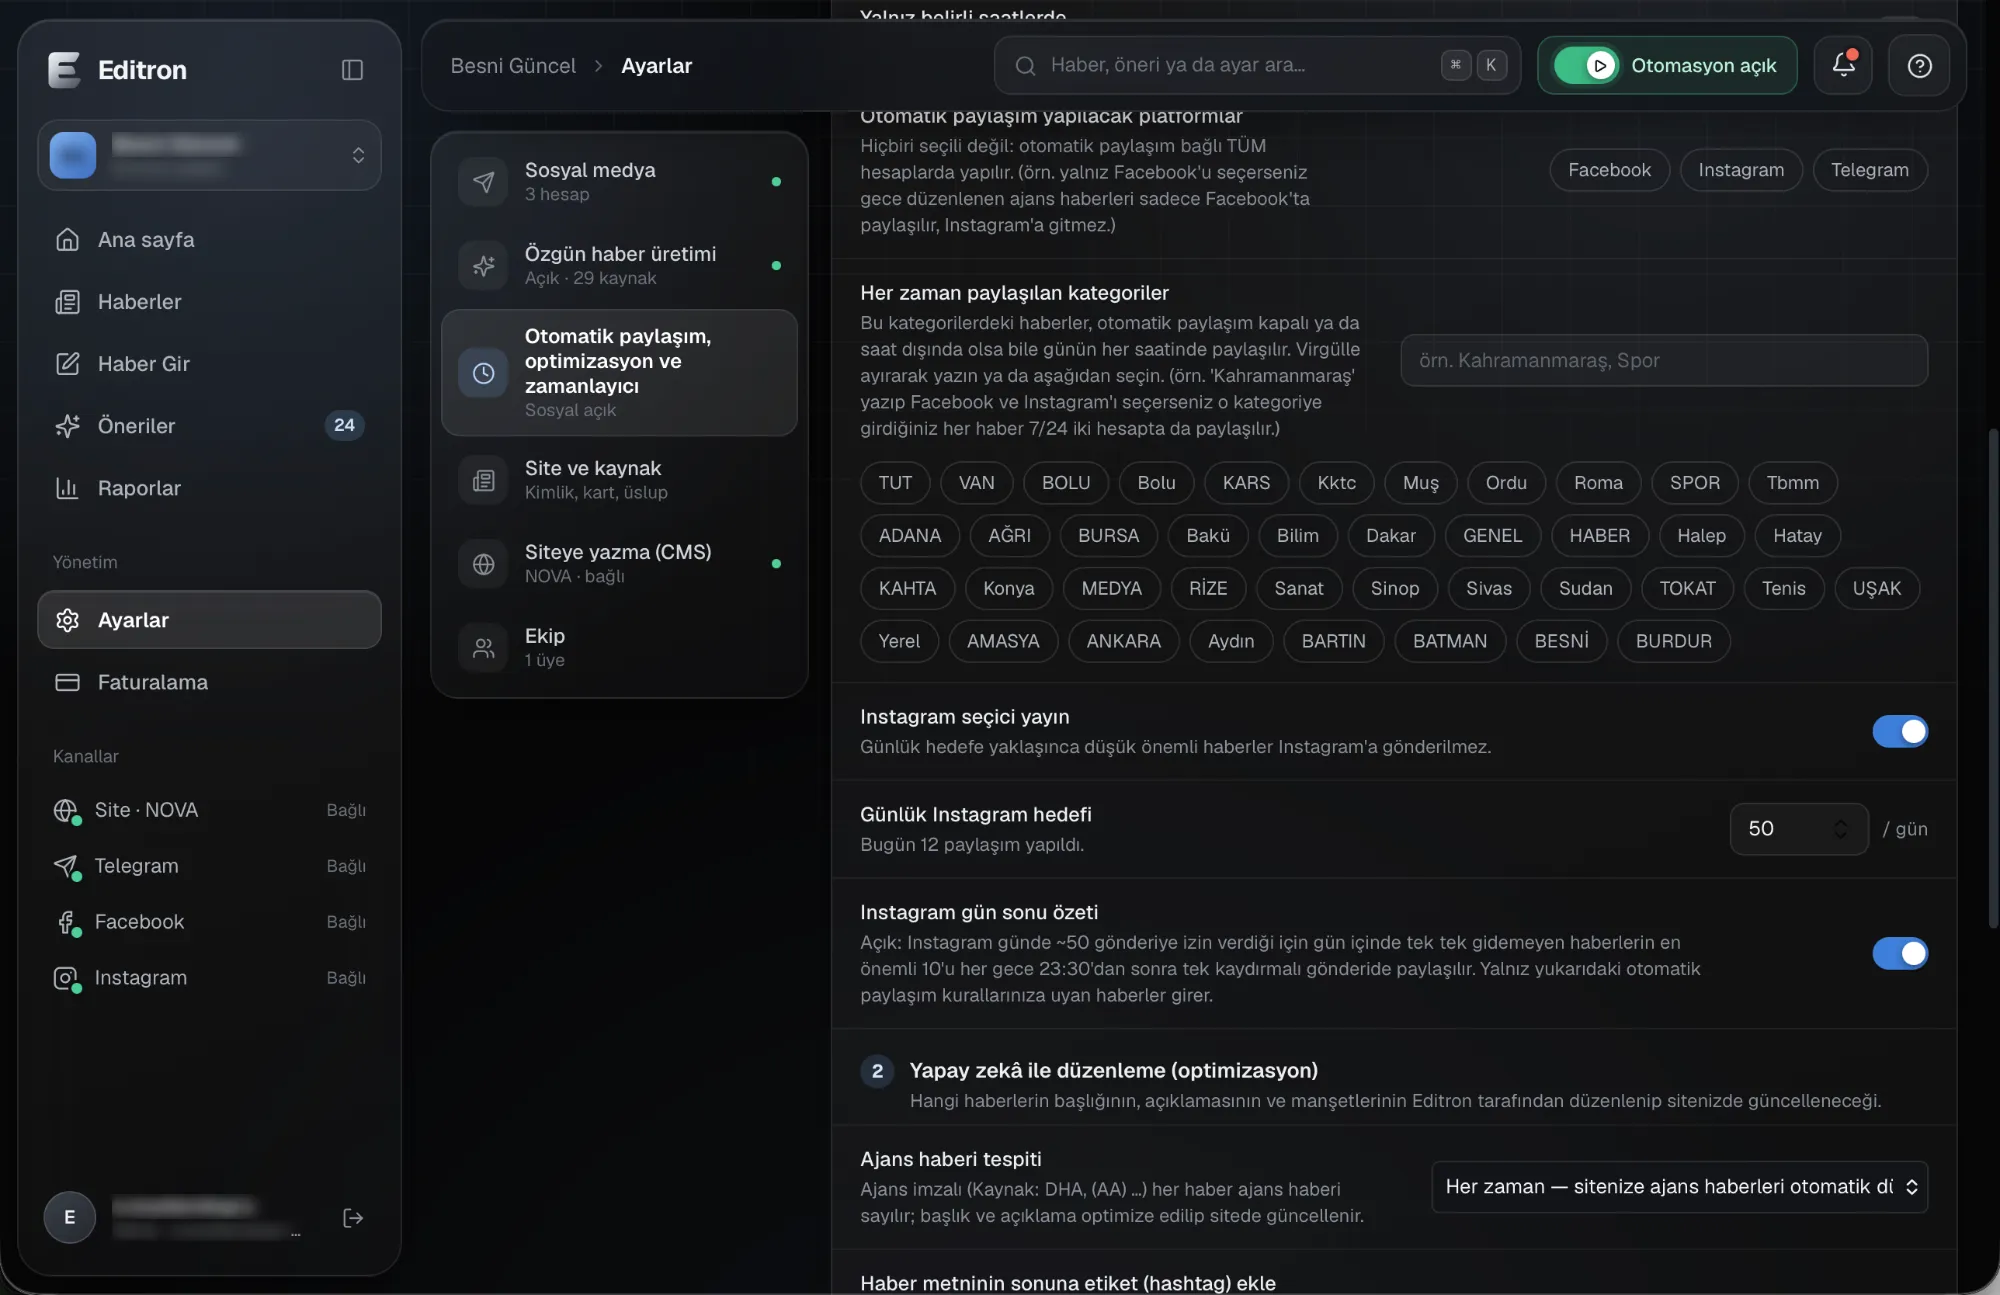Viewport: 2000px width, 1295px height.
Task: Open the help question mark icon
Action: click(1919, 66)
